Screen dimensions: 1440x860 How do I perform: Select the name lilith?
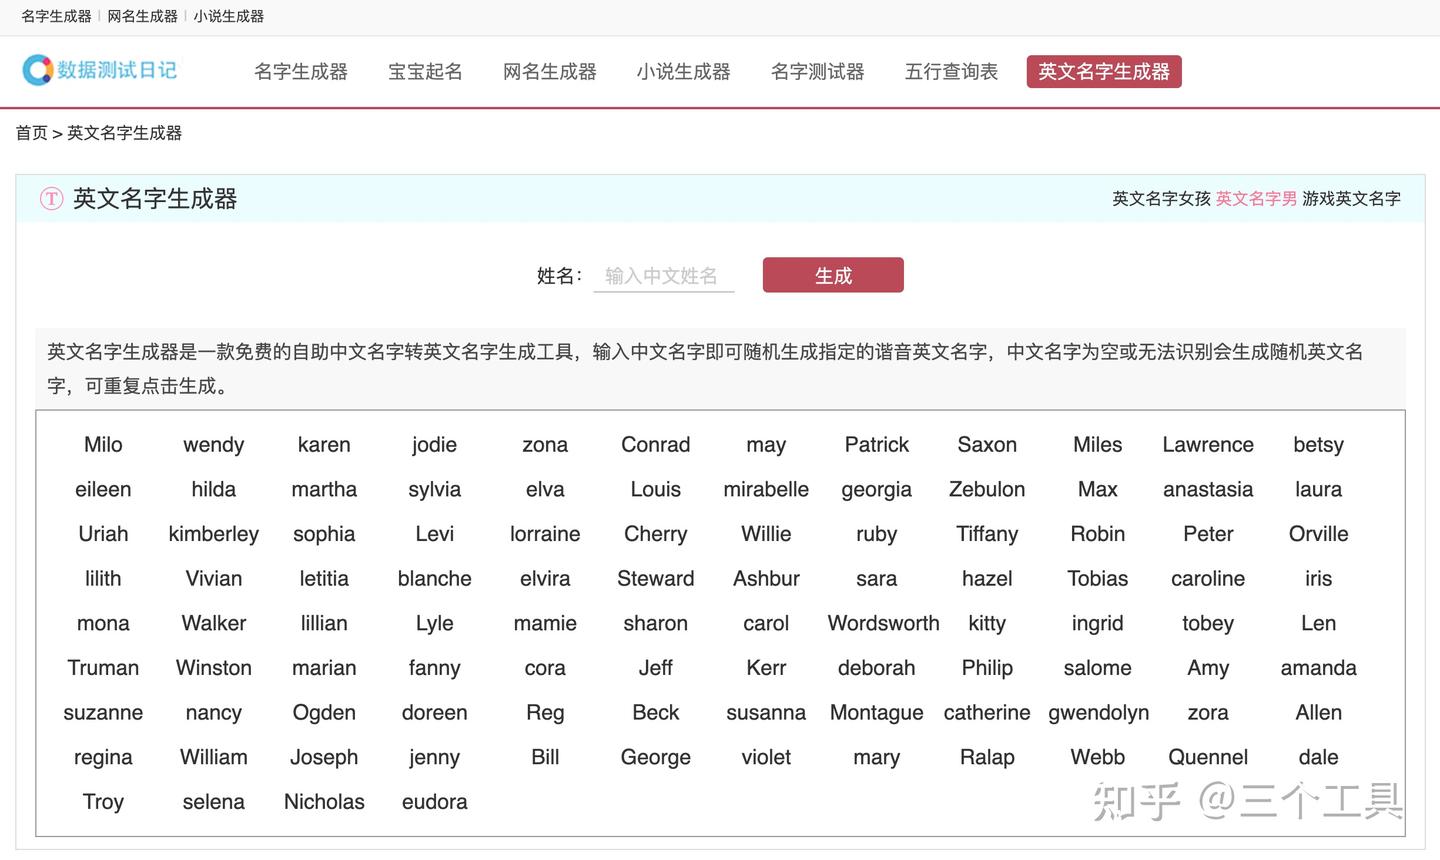[x=103, y=579]
